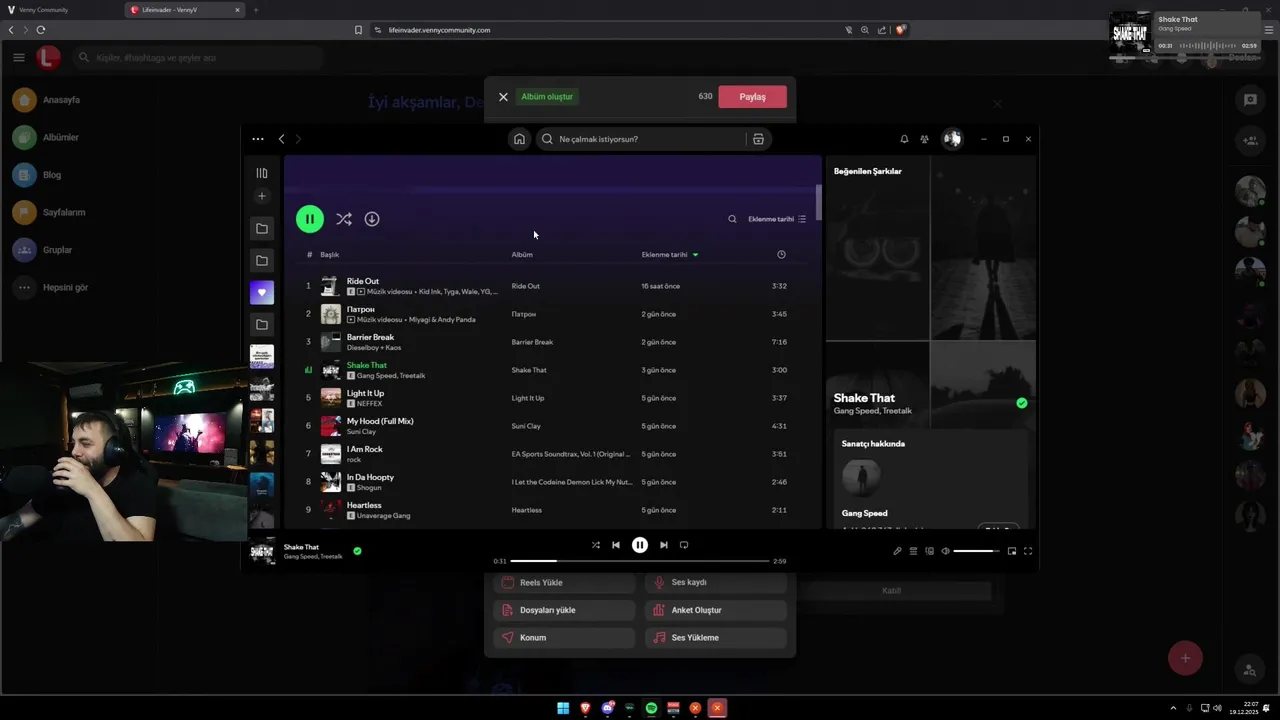Click Reels Yükle in Lifeinvader
Screen dimensions: 1280x720
(x=564, y=582)
